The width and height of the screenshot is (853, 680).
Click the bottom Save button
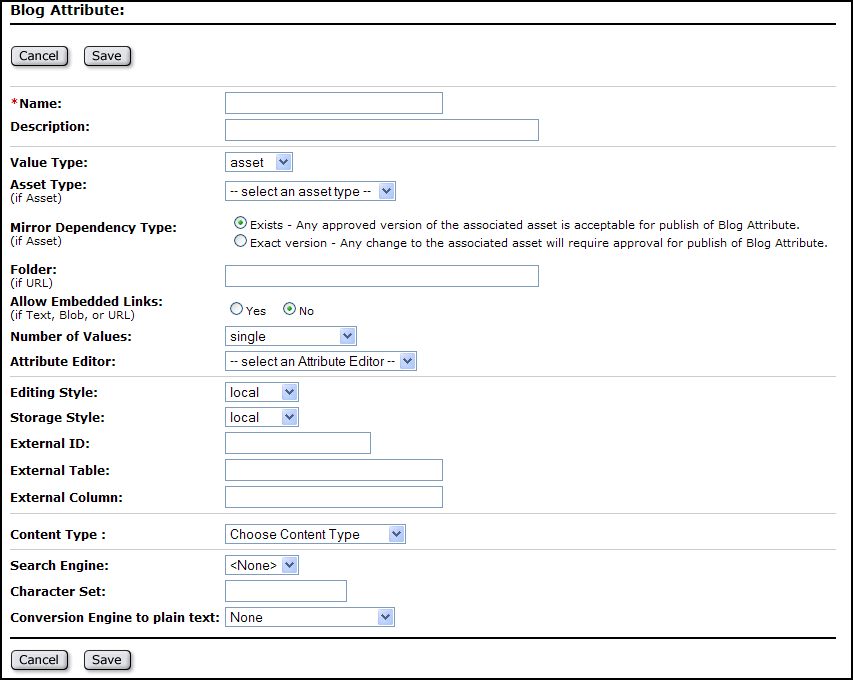coord(107,660)
